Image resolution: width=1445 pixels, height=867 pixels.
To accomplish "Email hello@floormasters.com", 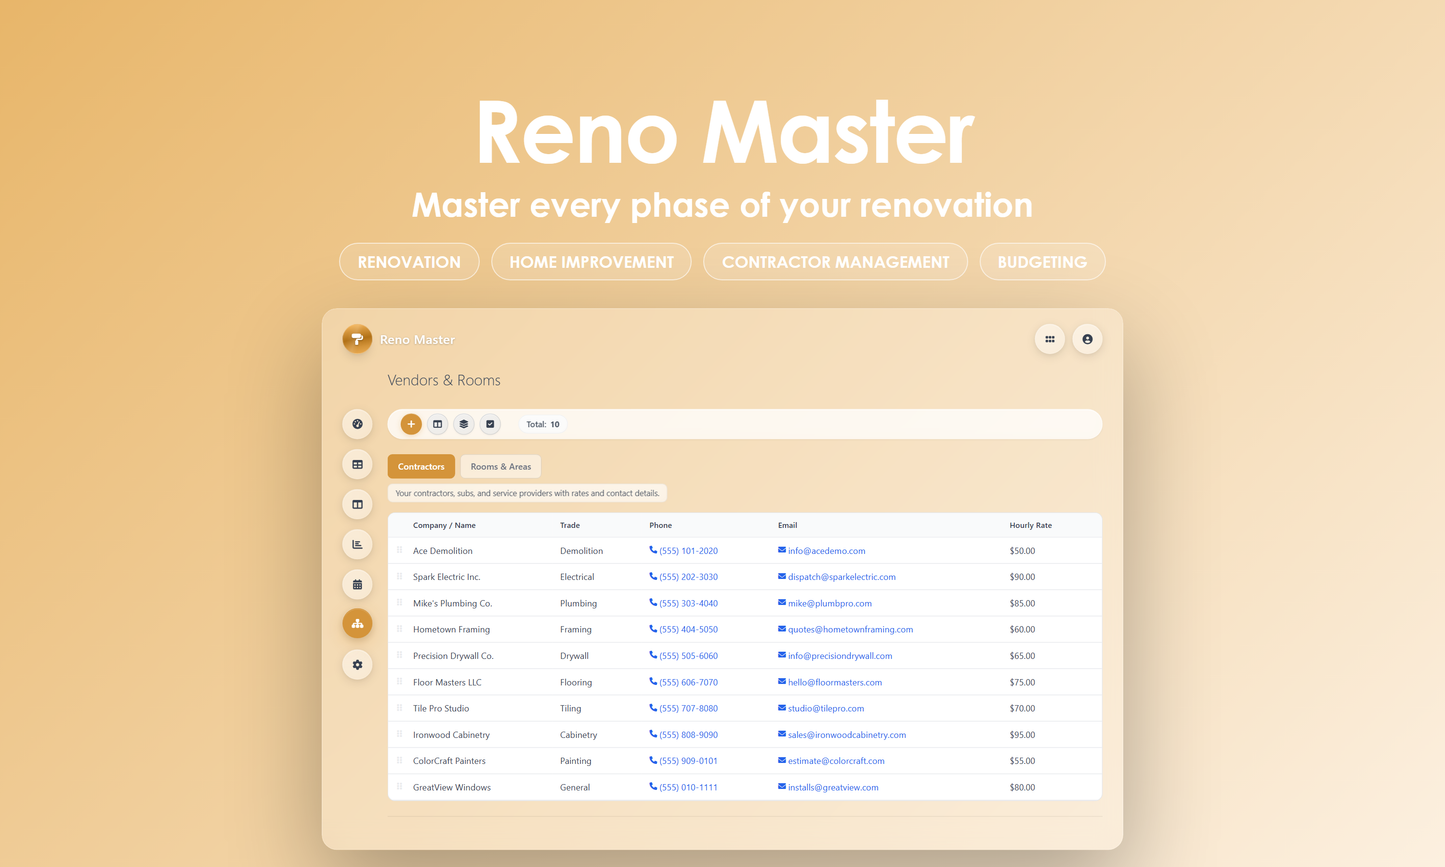I will coord(830,682).
